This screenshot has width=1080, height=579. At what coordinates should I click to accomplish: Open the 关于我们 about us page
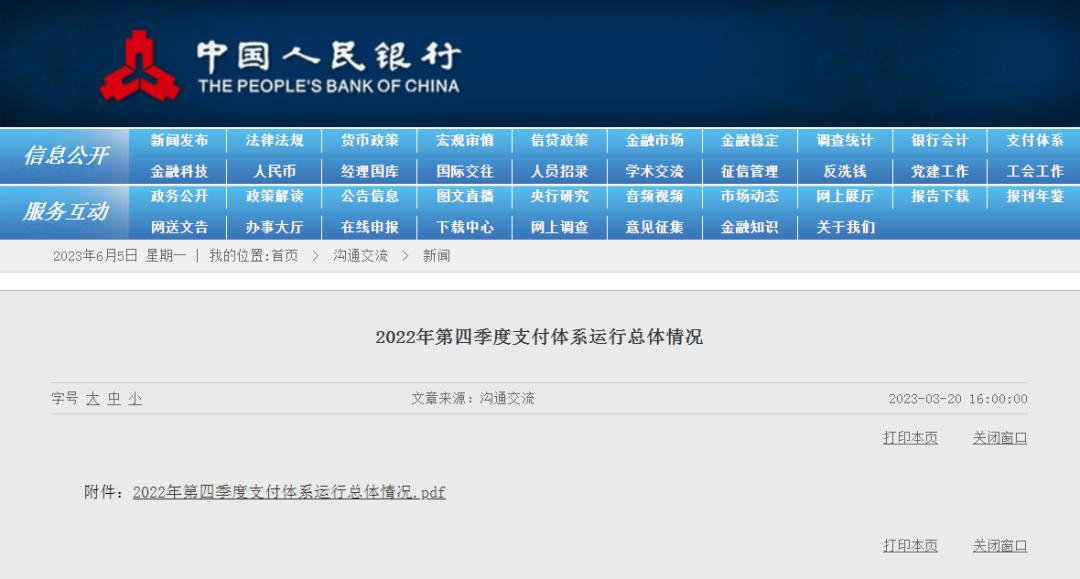(843, 227)
